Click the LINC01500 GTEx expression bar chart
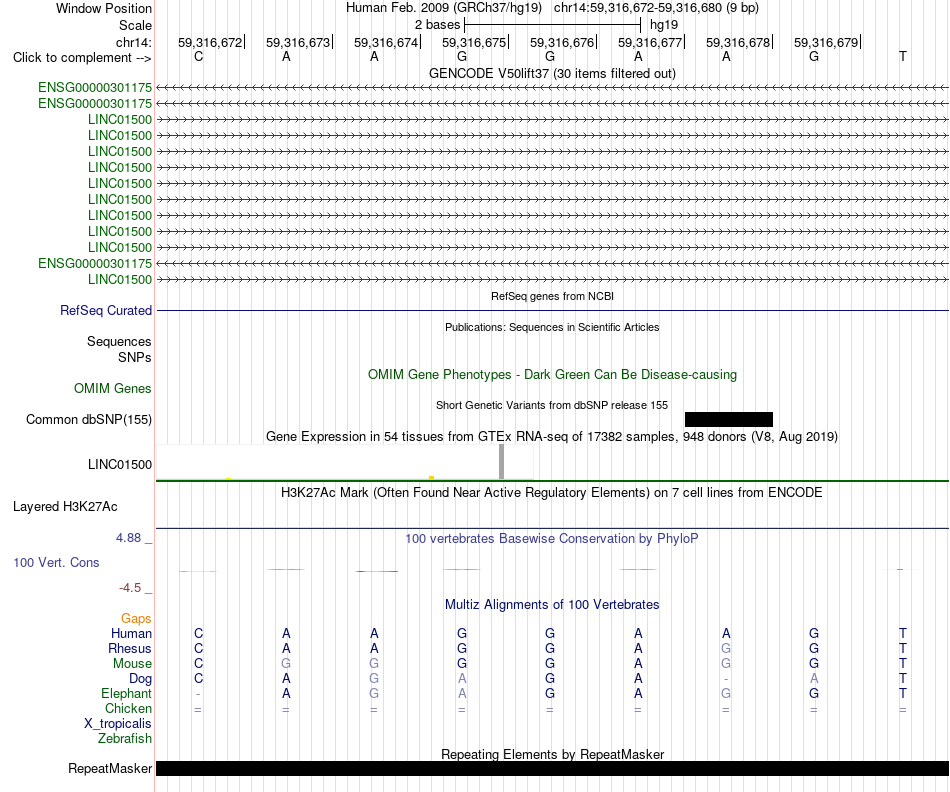This screenshot has width=950, height=792. click(345, 462)
